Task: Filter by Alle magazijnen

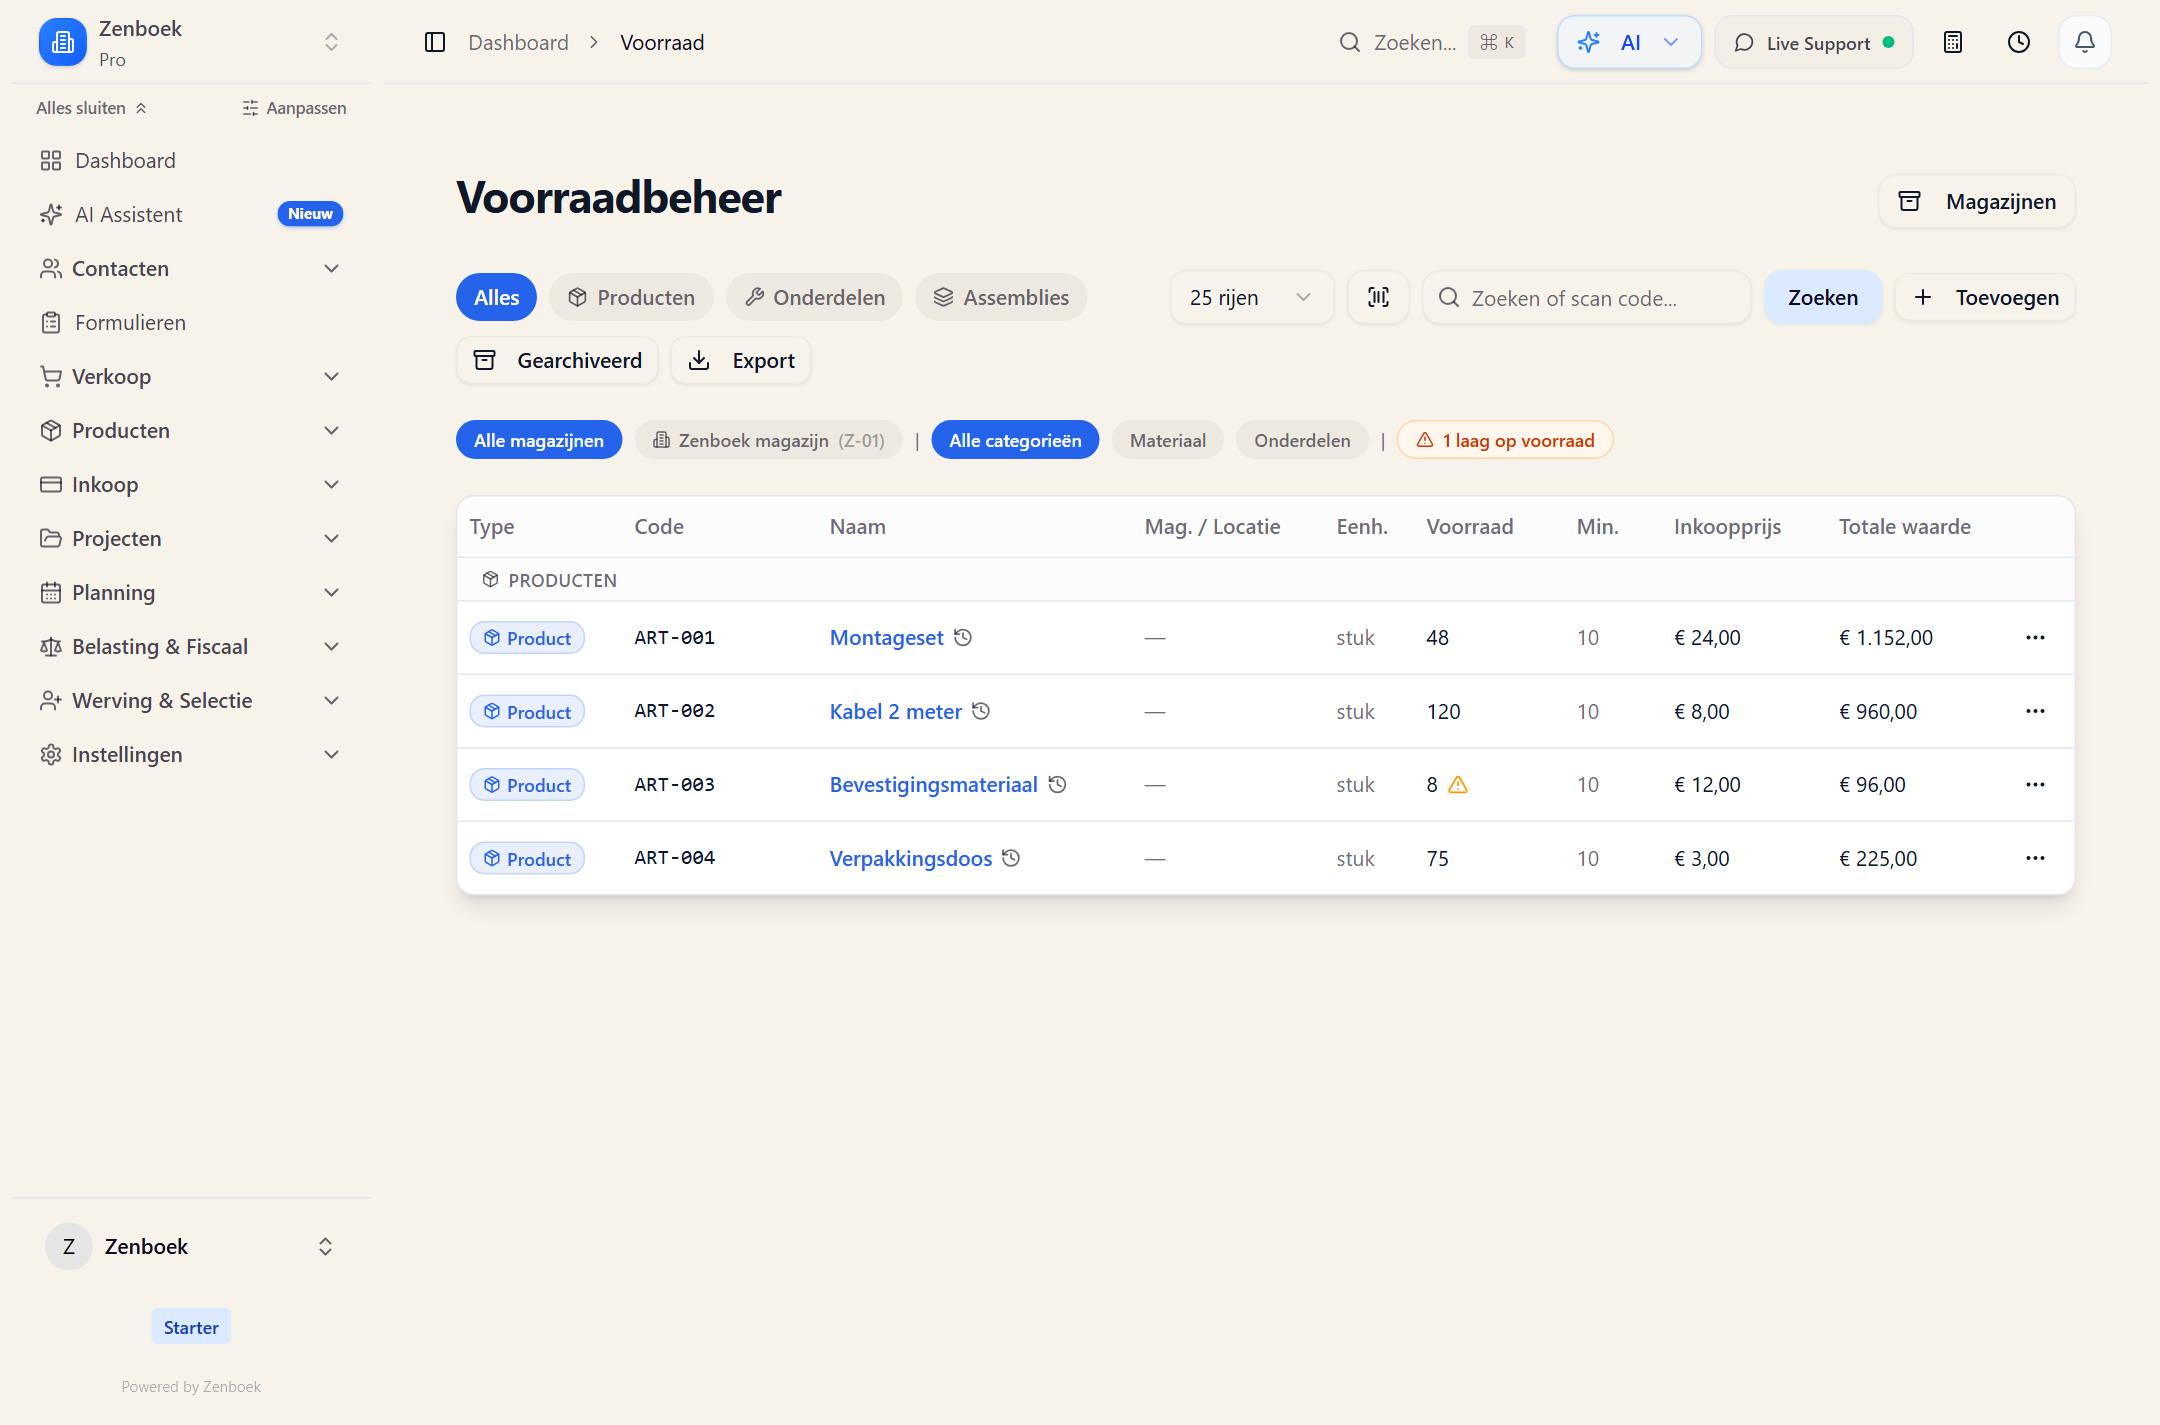Action: click(539, 440)
